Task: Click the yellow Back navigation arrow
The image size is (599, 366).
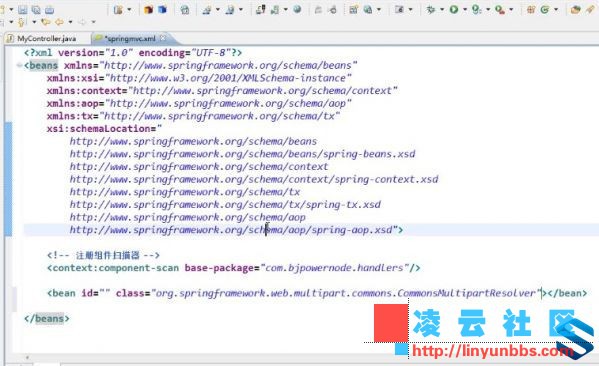Action: [59, 22]
